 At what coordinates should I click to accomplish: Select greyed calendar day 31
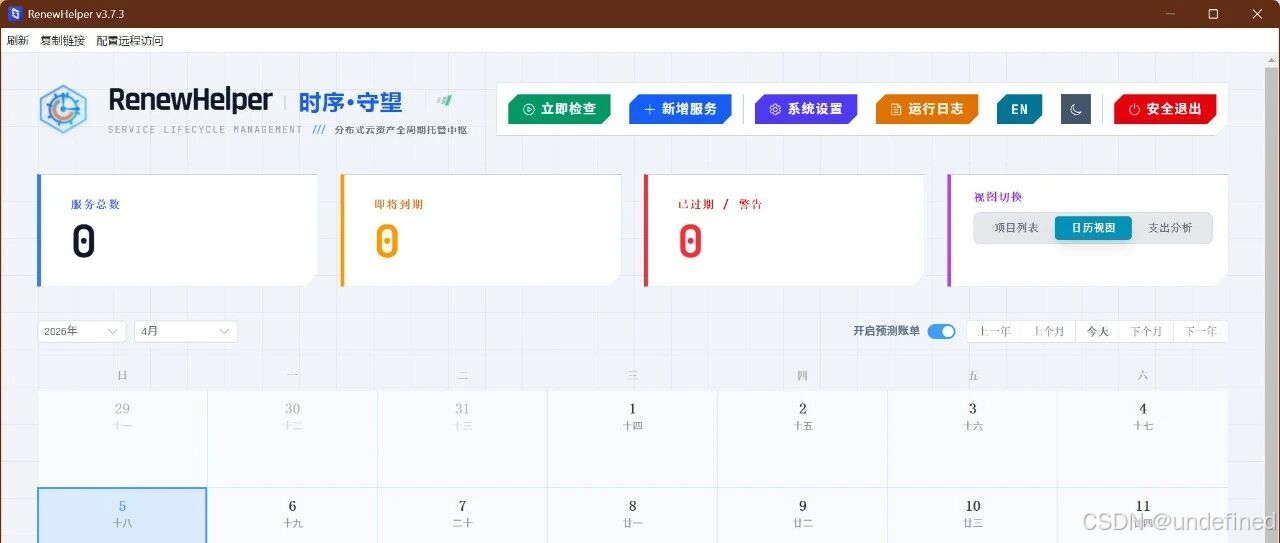click(x=462, y=438)
